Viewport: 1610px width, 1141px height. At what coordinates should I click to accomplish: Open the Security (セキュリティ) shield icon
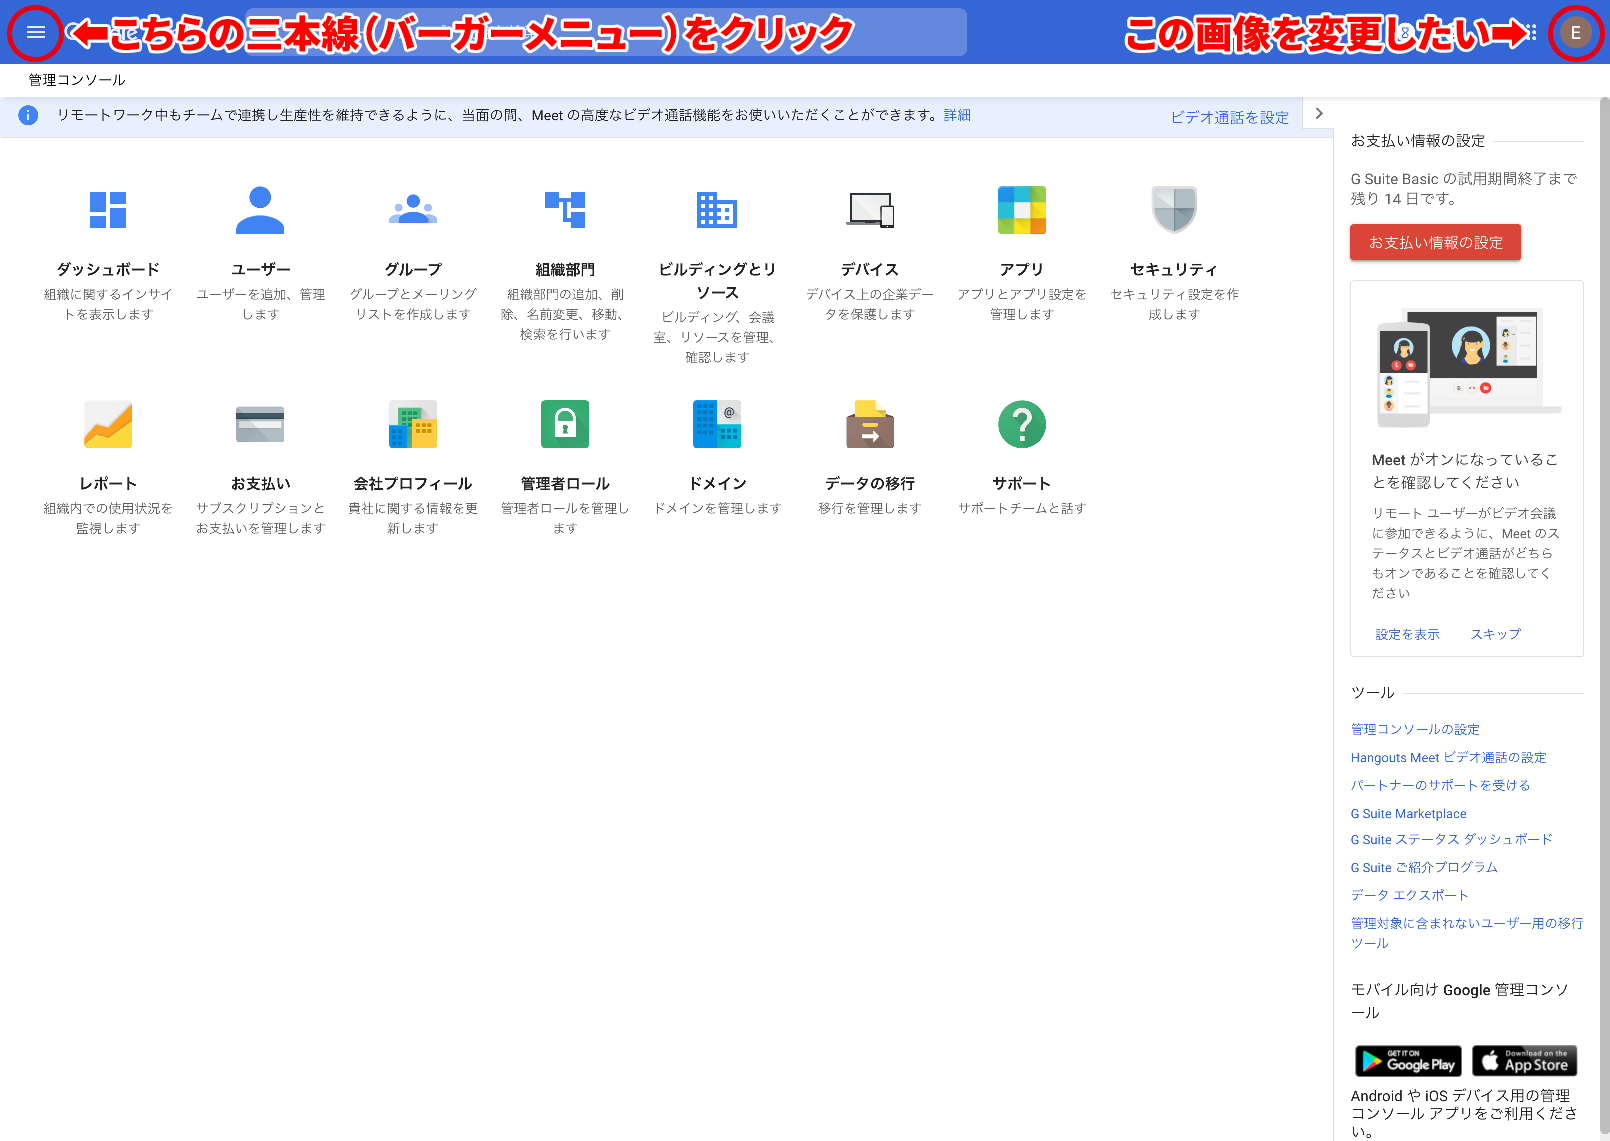pos(1174,210)
